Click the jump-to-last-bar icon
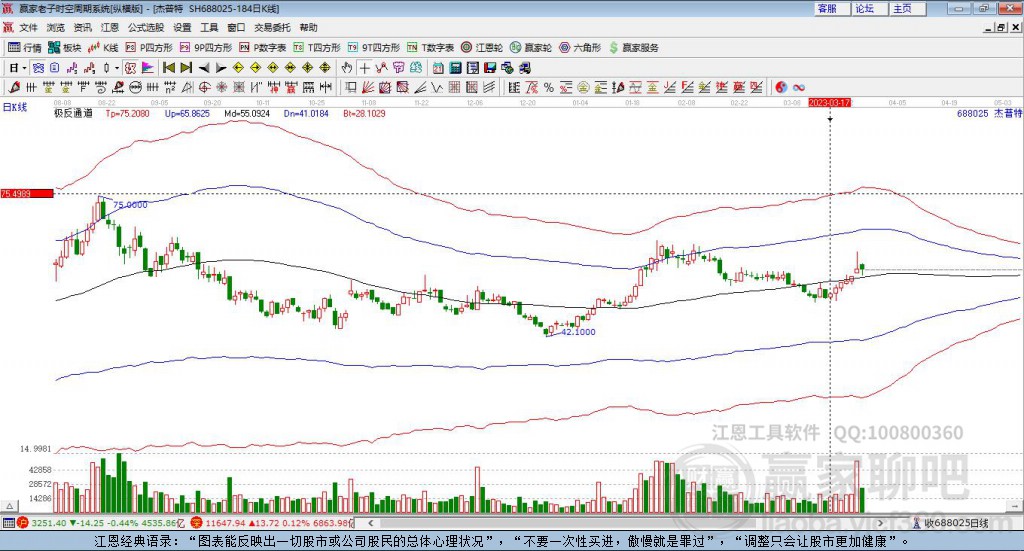Viewport: 1024px width, 551px height. [x=186, y=68]
